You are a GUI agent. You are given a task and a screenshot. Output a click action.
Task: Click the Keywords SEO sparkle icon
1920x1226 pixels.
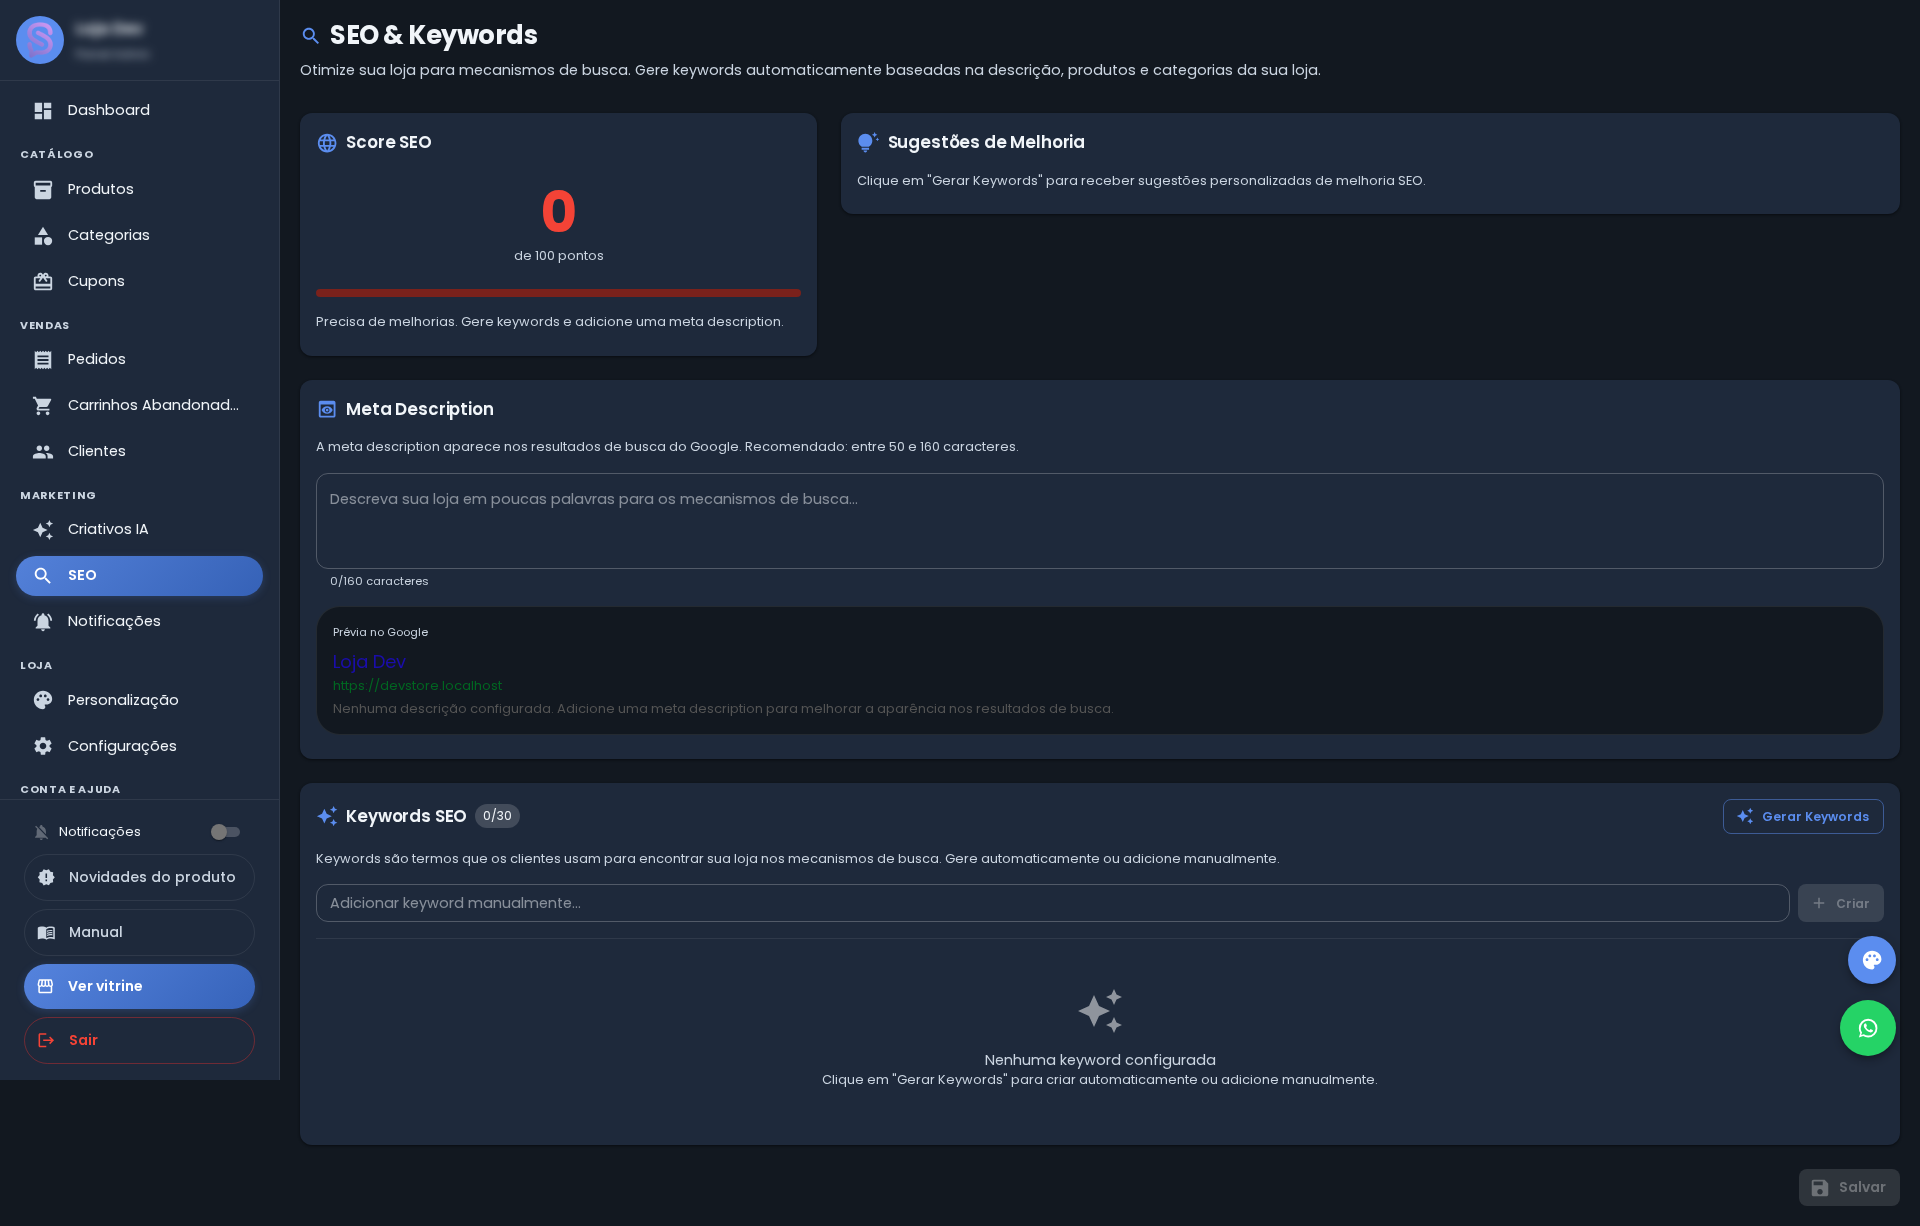pos(327,816)
